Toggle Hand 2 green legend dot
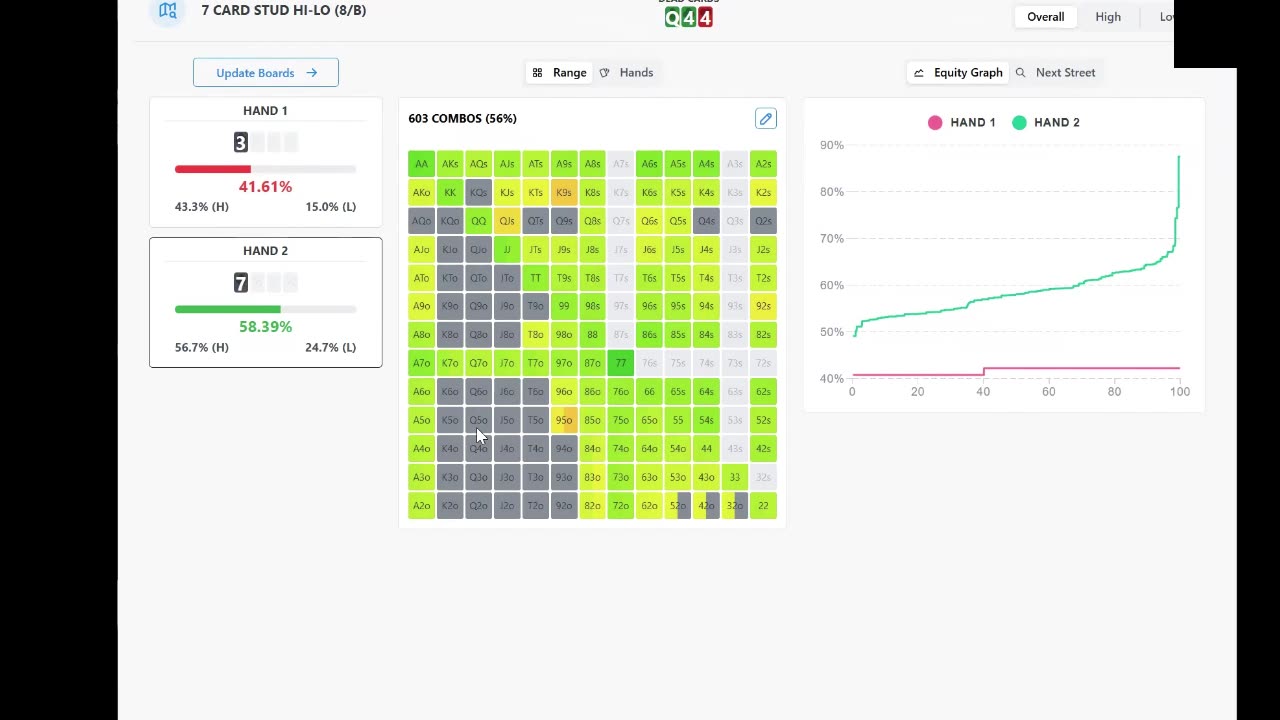This screenshot has width=1280, height=720. click(1019, 122)
